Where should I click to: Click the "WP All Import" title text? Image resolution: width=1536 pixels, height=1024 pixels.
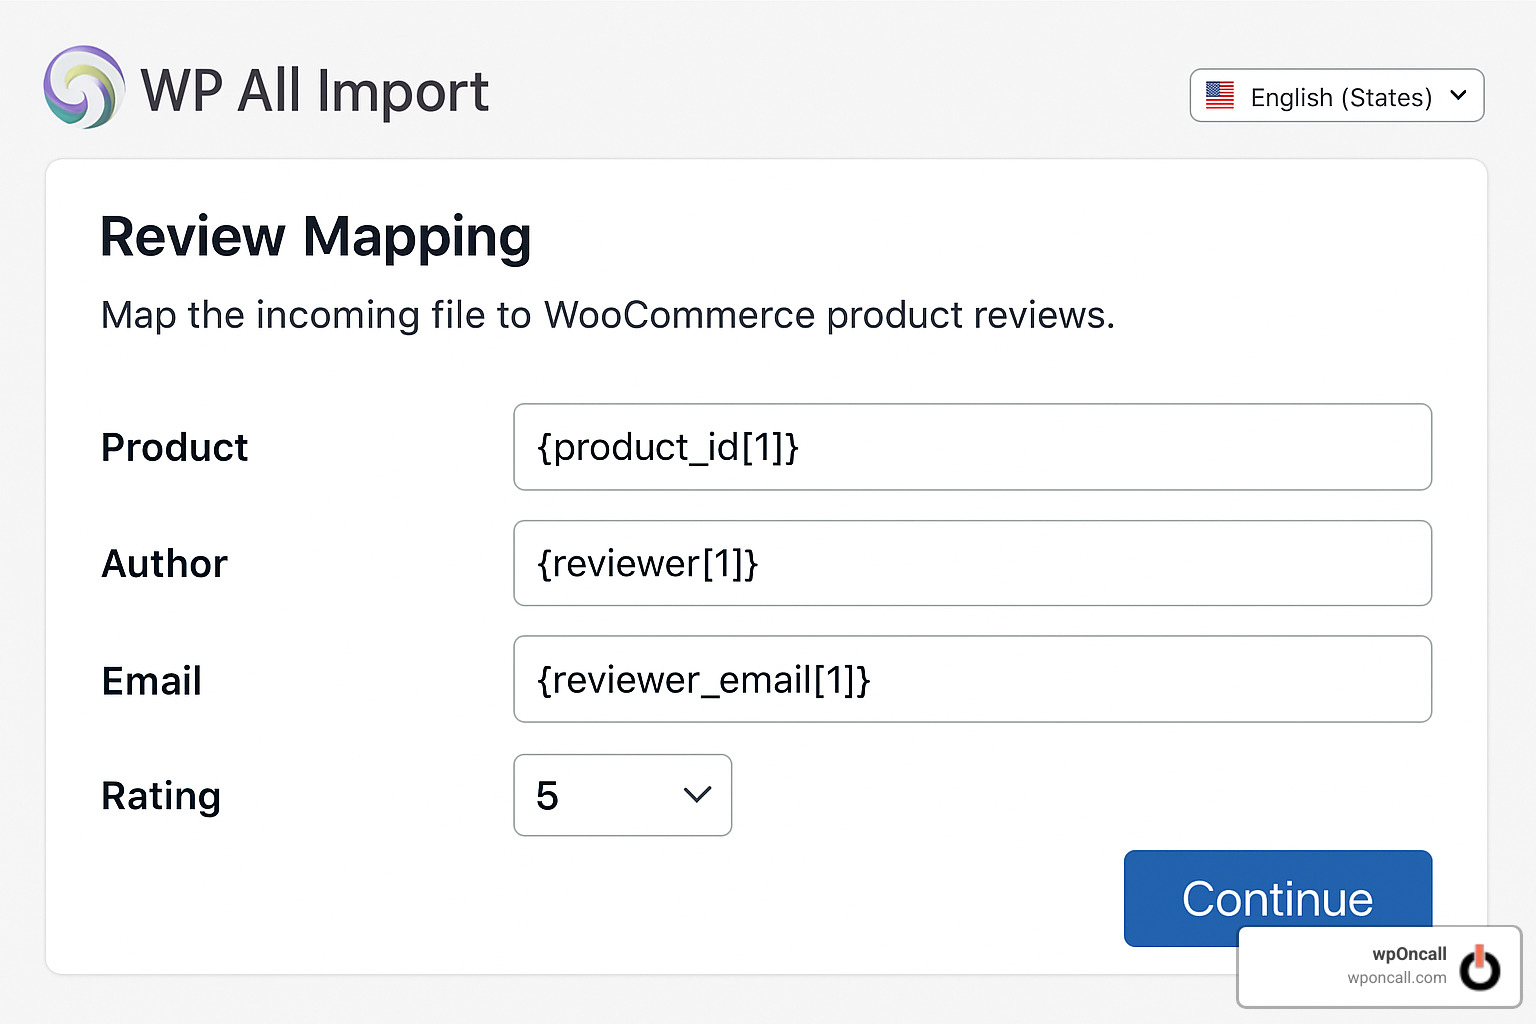(x=315, y=91)
